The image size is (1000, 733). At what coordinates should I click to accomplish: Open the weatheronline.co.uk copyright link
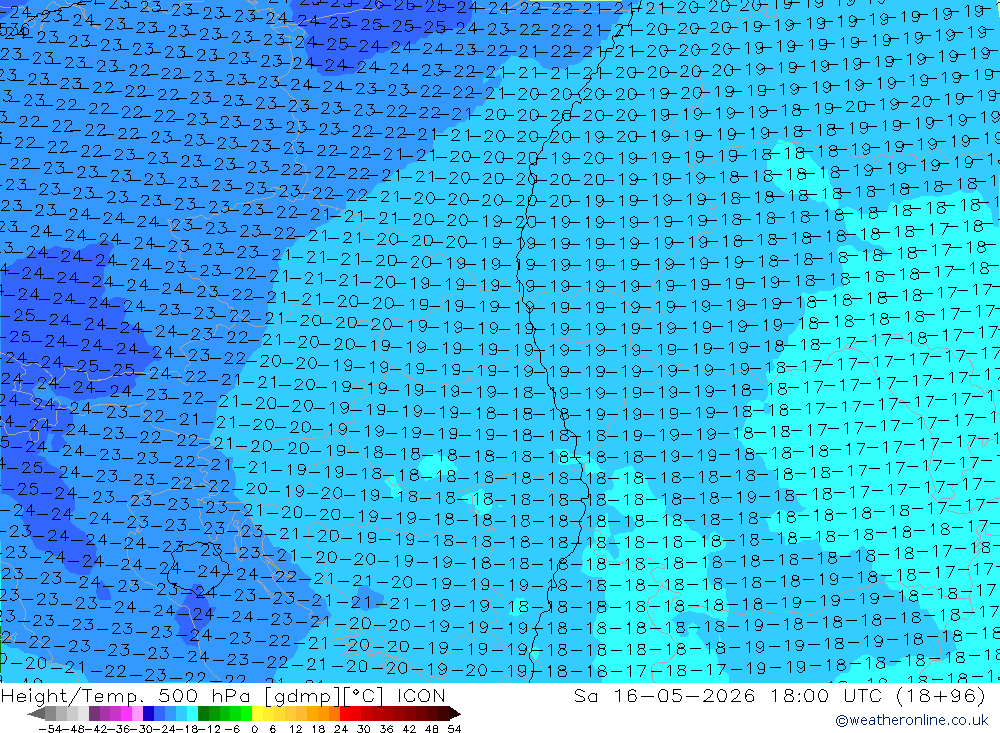pyautogui.click(x=912, y=720)
